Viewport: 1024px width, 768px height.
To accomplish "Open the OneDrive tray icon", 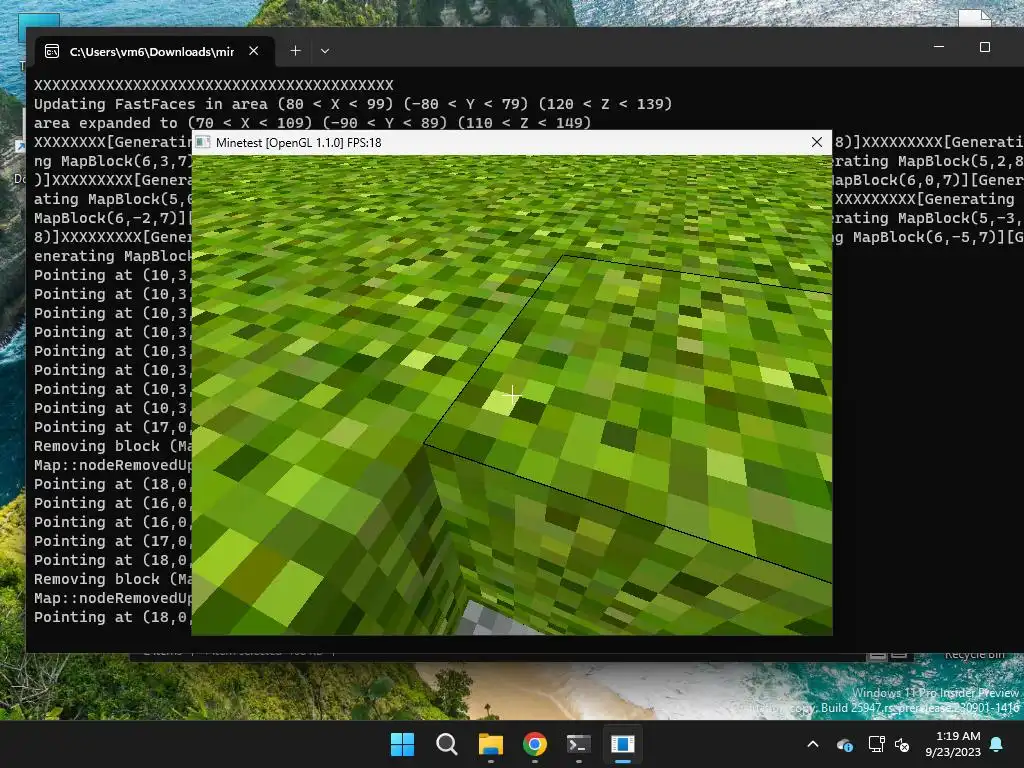I will point(844,744).
